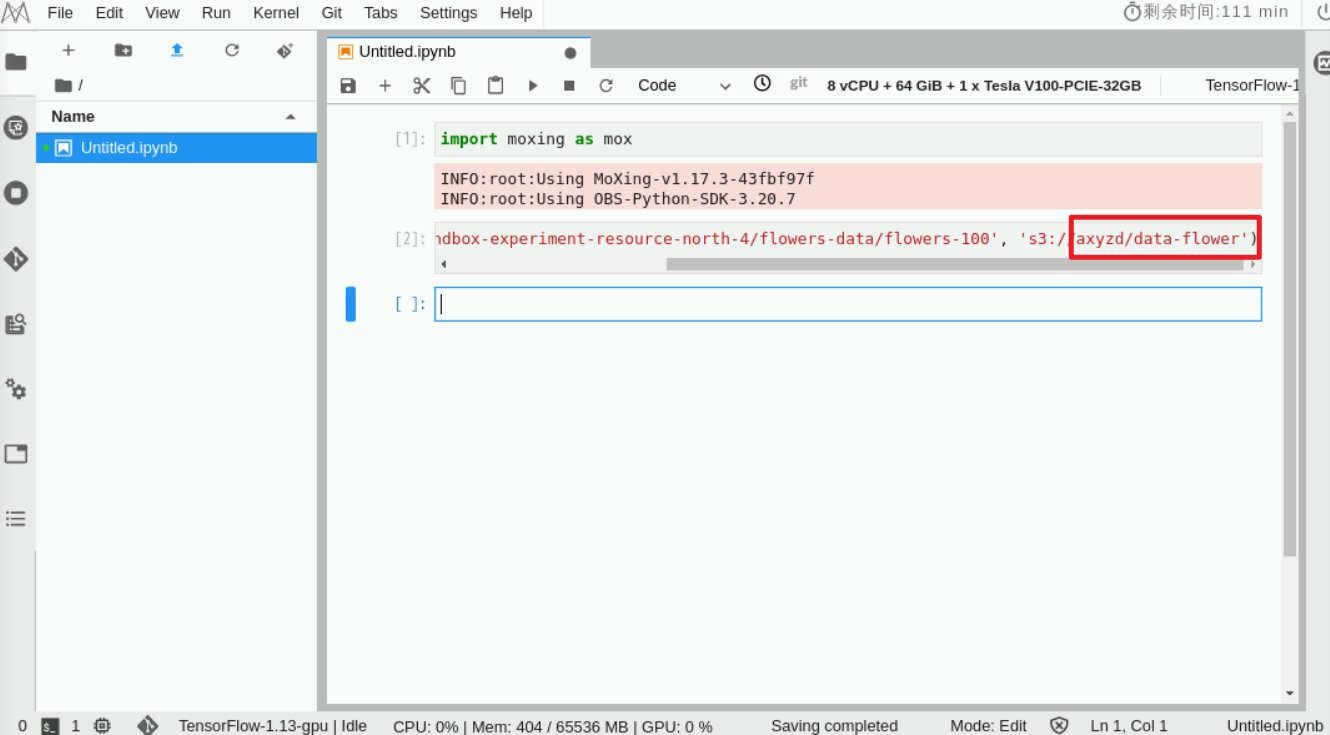The image size is (1330, 735).
Task: Open the Run menu
Action: (216, 13)
